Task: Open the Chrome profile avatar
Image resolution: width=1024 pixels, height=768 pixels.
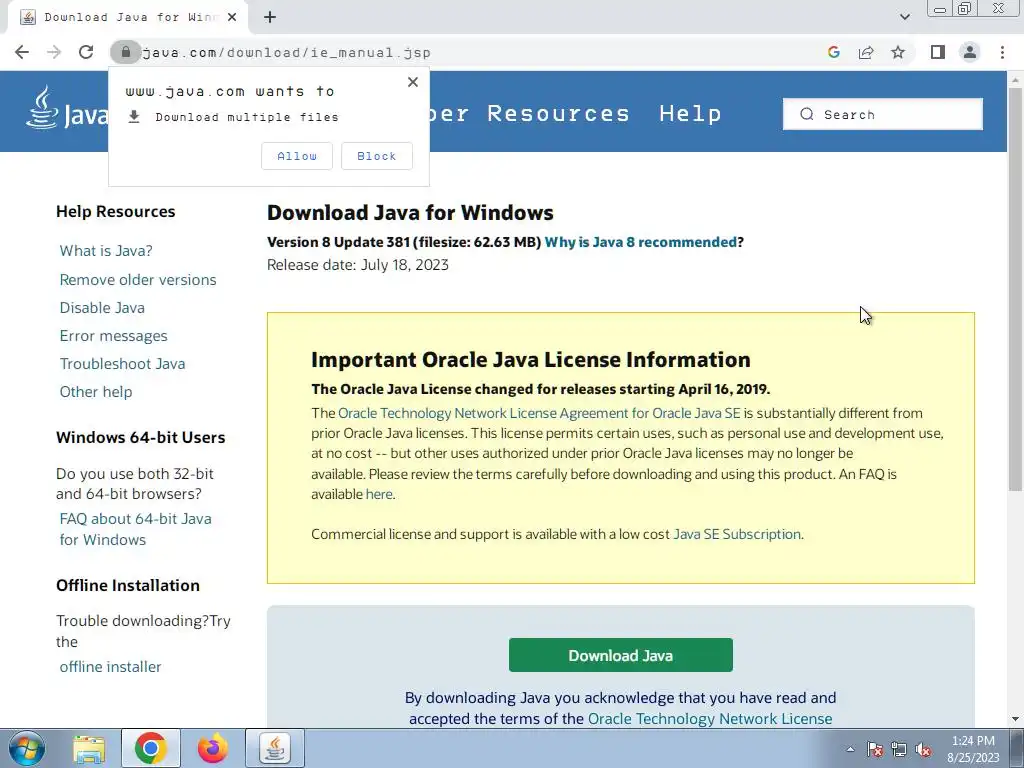Action: click(970, 52)
